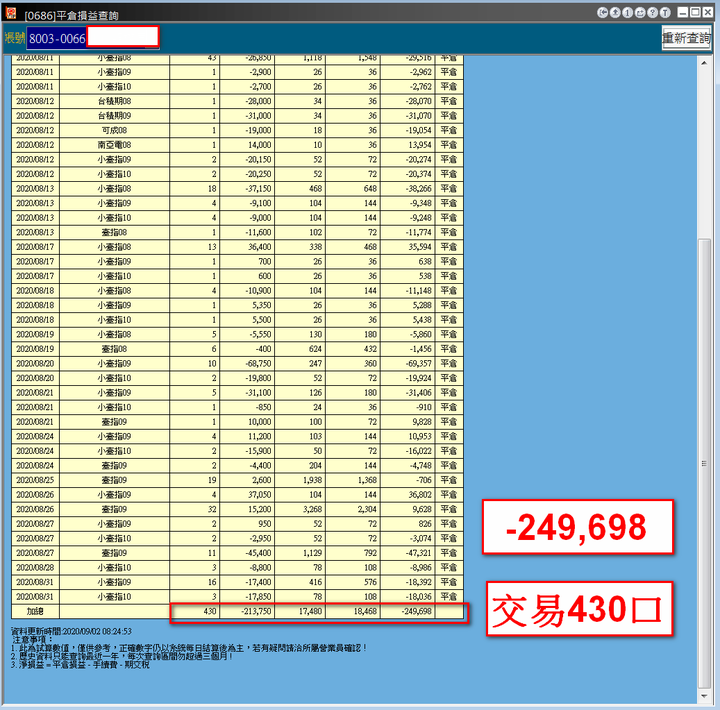Click the total tax 18,468 cell
The height and width of the screenshot is (710, 720).
[x=353, y=611]
